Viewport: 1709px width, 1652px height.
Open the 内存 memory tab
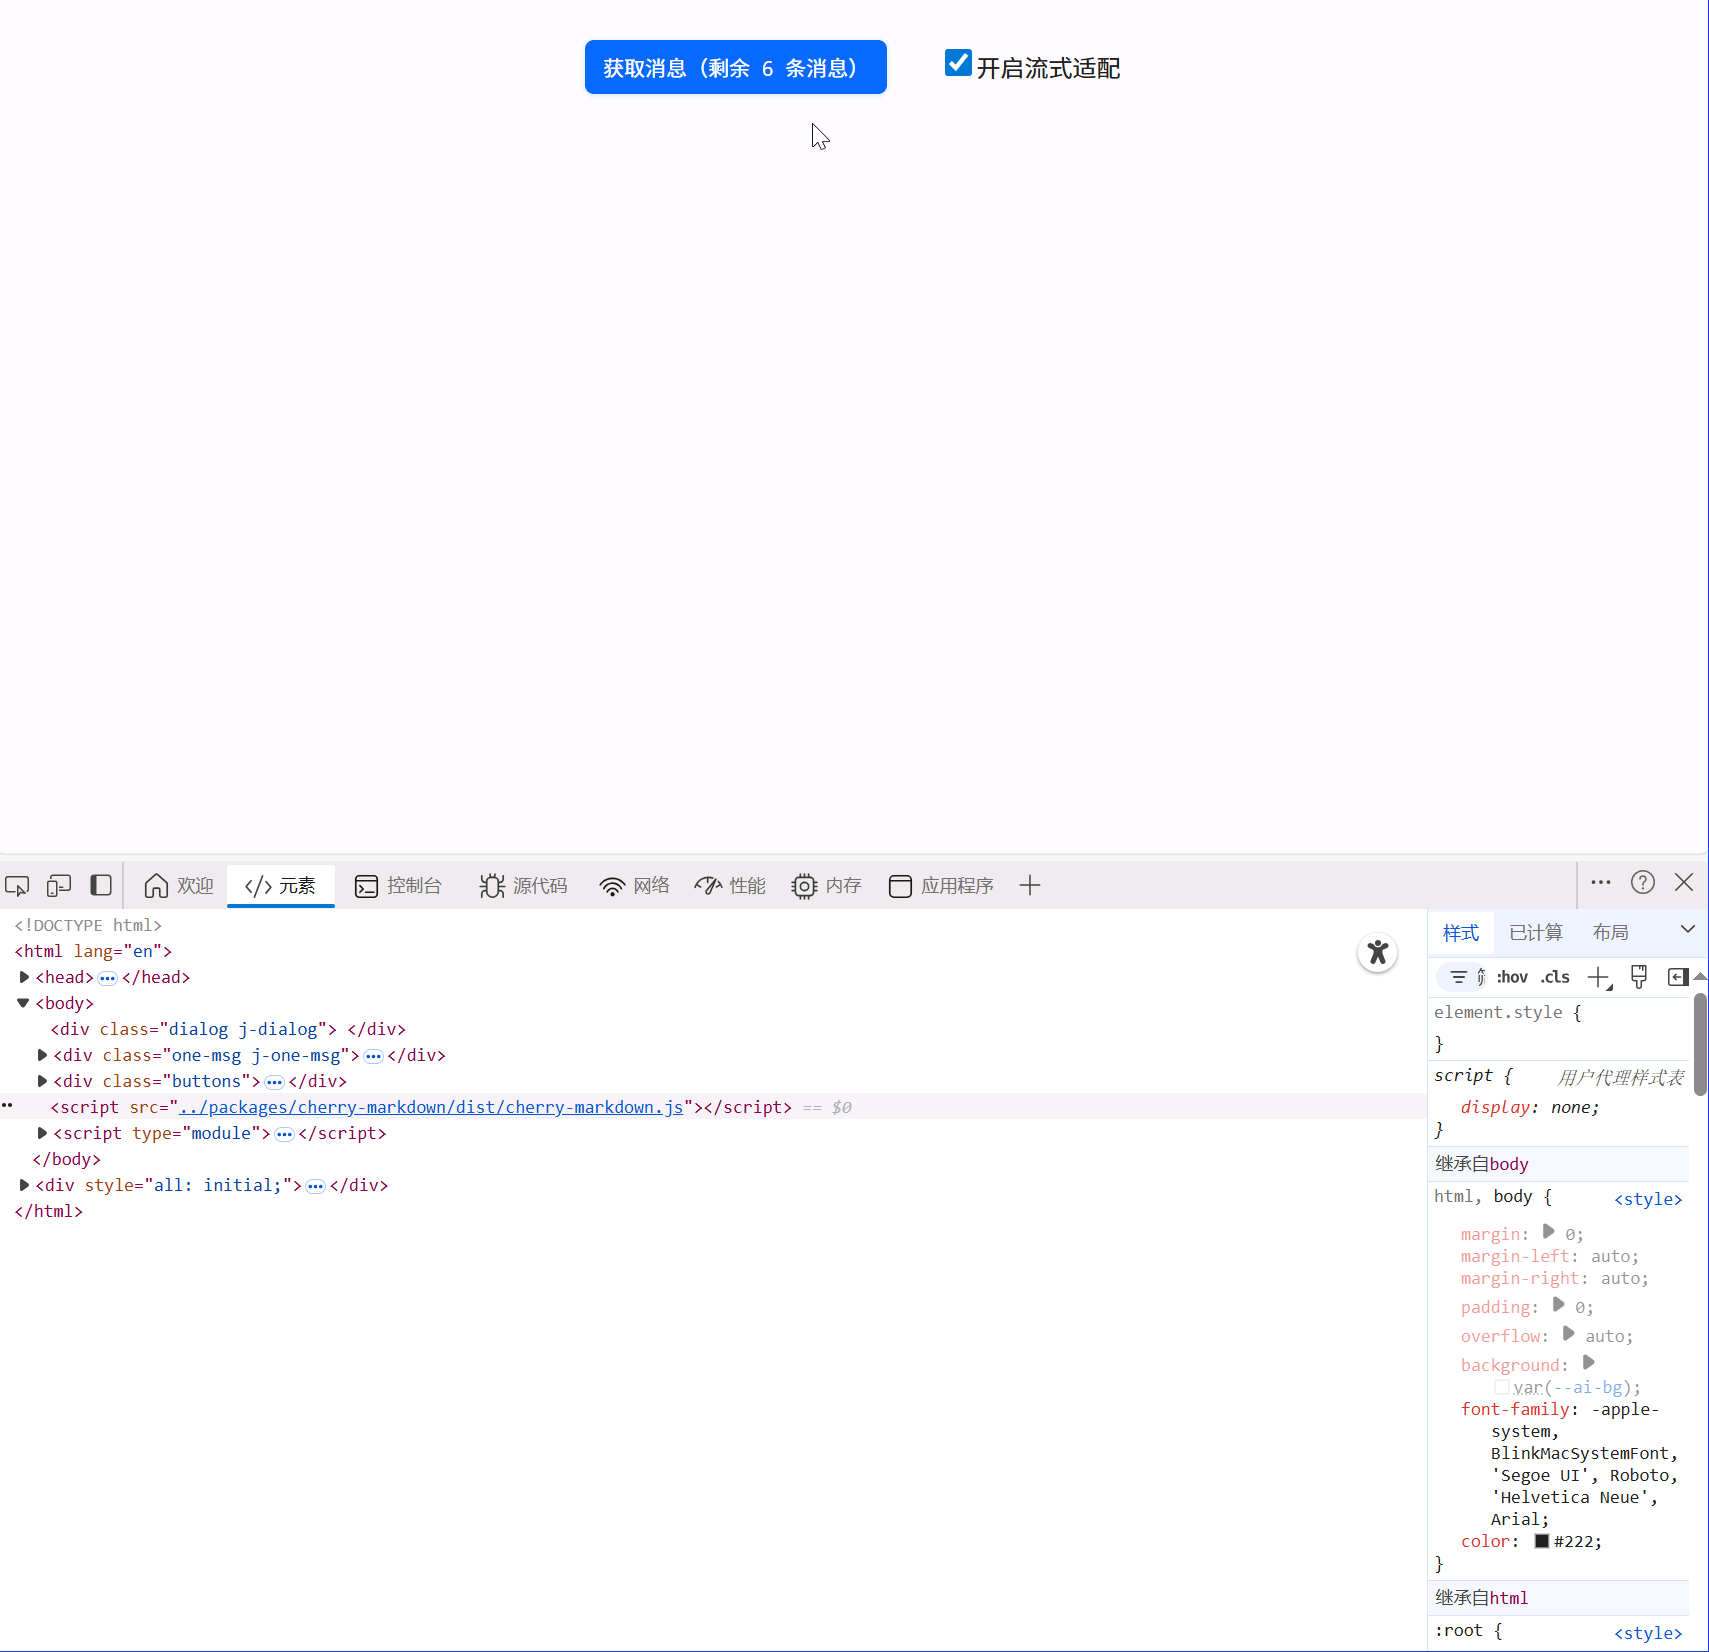(x=826, y=886)
